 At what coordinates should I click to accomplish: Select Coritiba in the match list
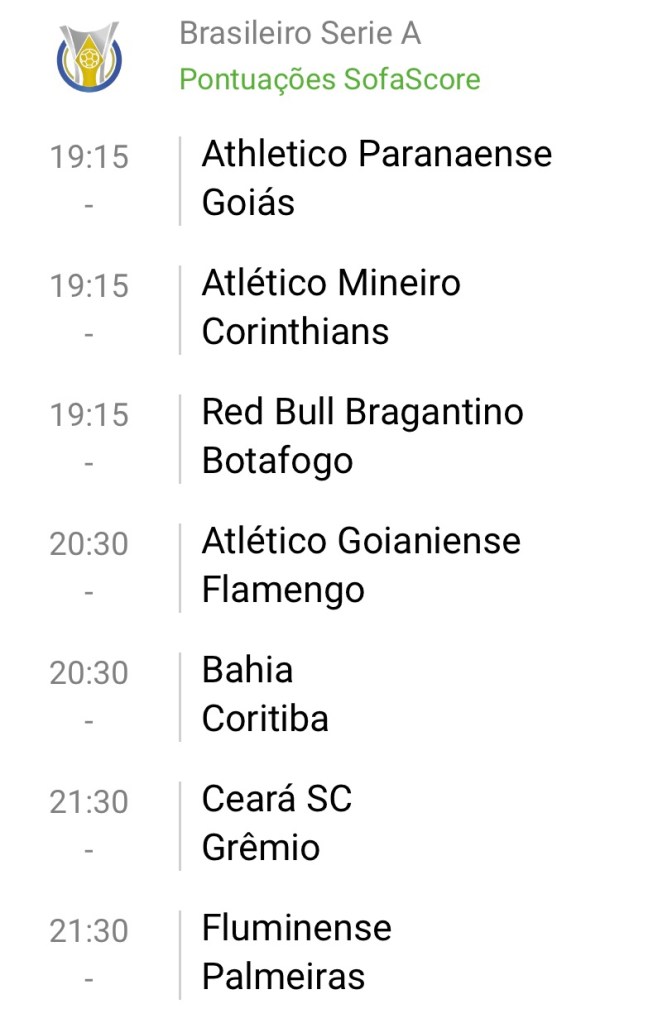[265, 719]
